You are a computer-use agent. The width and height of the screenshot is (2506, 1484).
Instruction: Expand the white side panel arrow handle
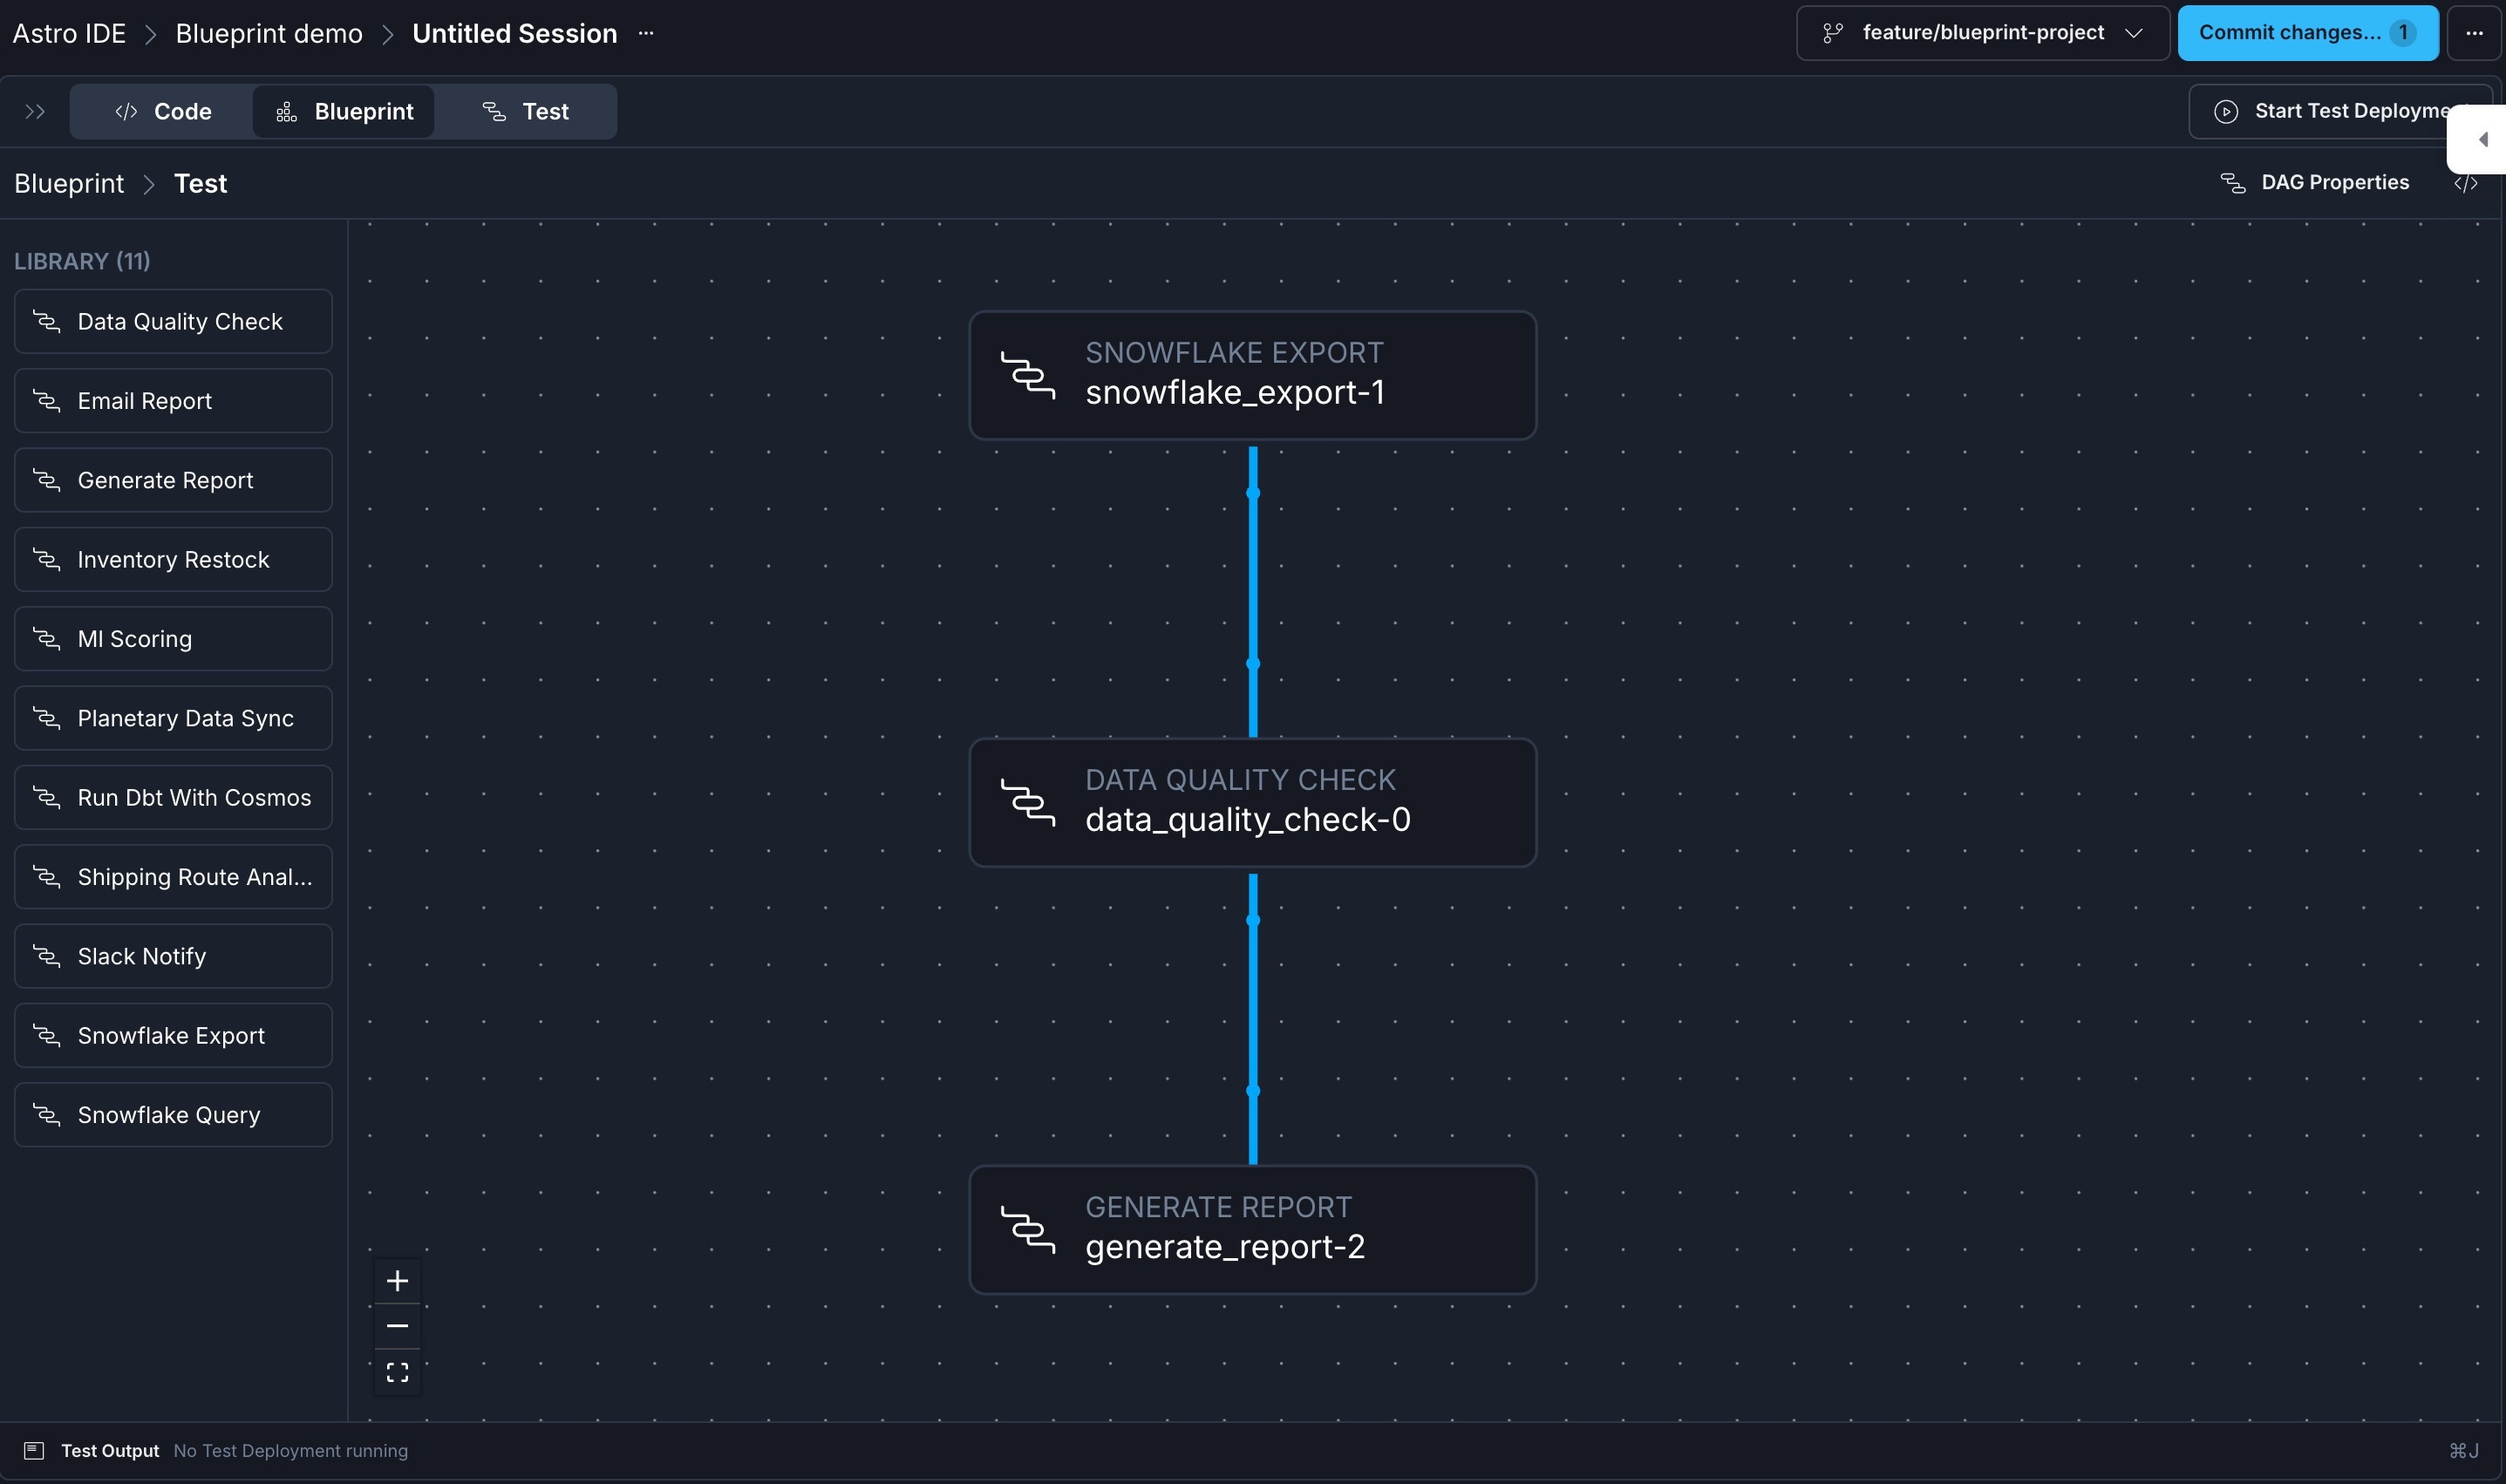pos(2482,139)
